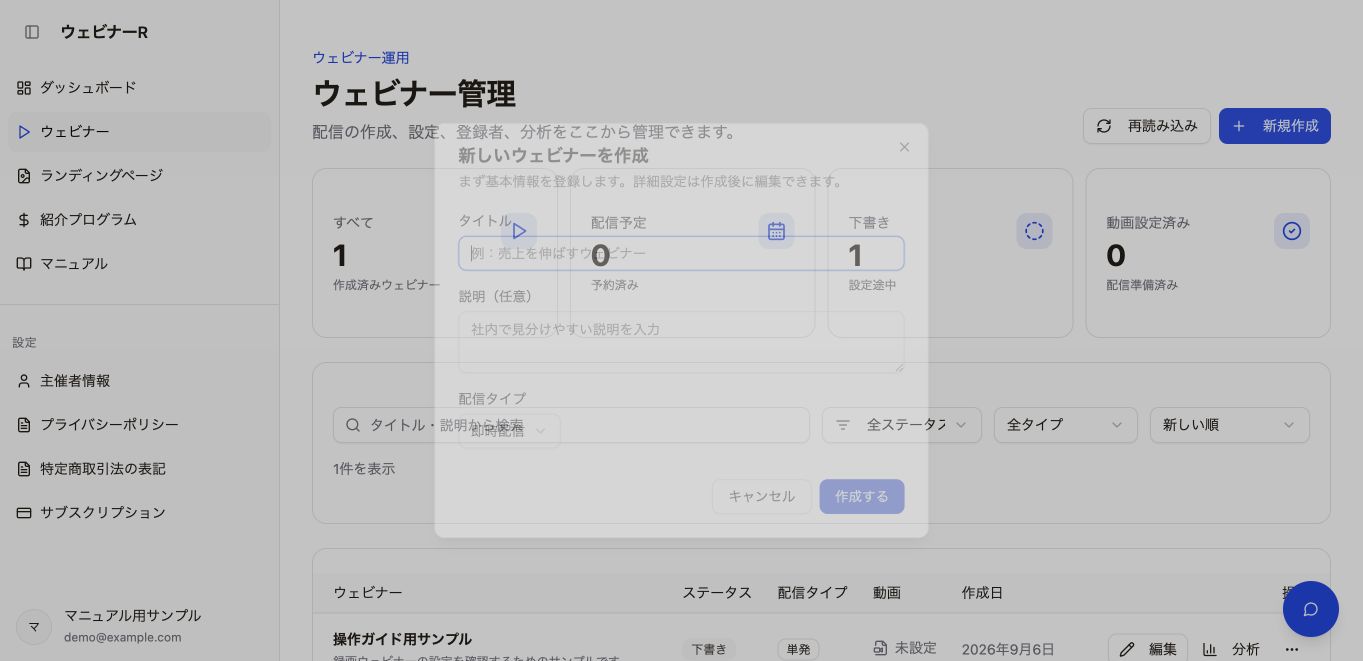Click the マ user avatar

(x=34, y=627)
